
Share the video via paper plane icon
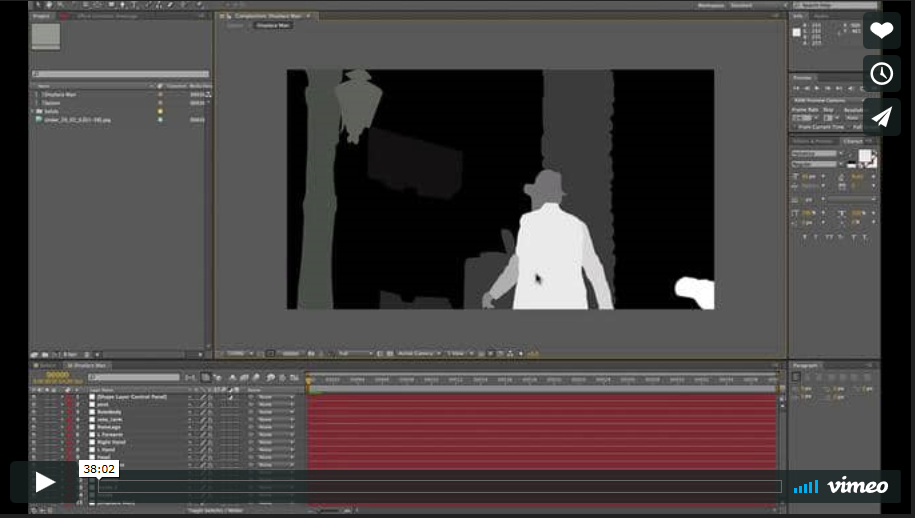[x=881, y=117]
